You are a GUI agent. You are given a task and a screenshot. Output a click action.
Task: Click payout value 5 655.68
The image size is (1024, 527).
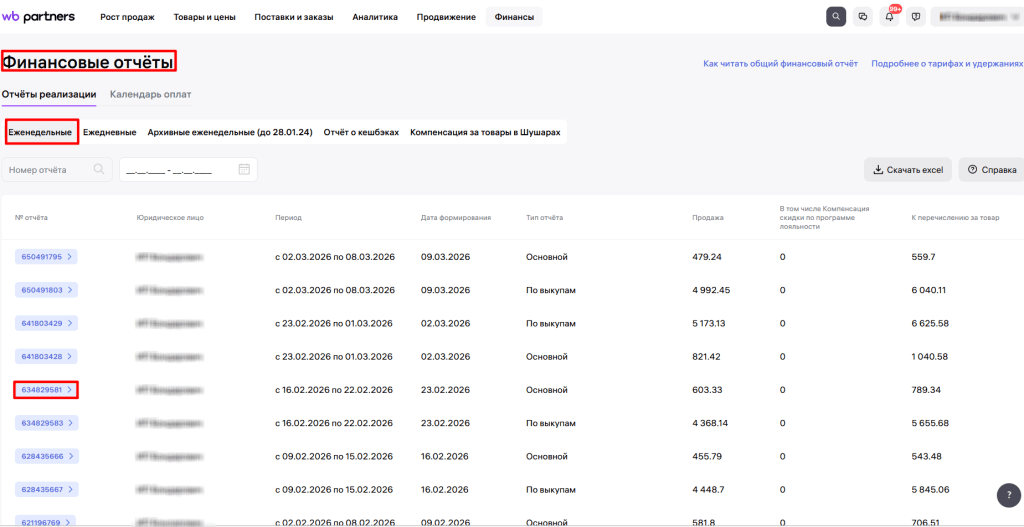click(930, 423)
